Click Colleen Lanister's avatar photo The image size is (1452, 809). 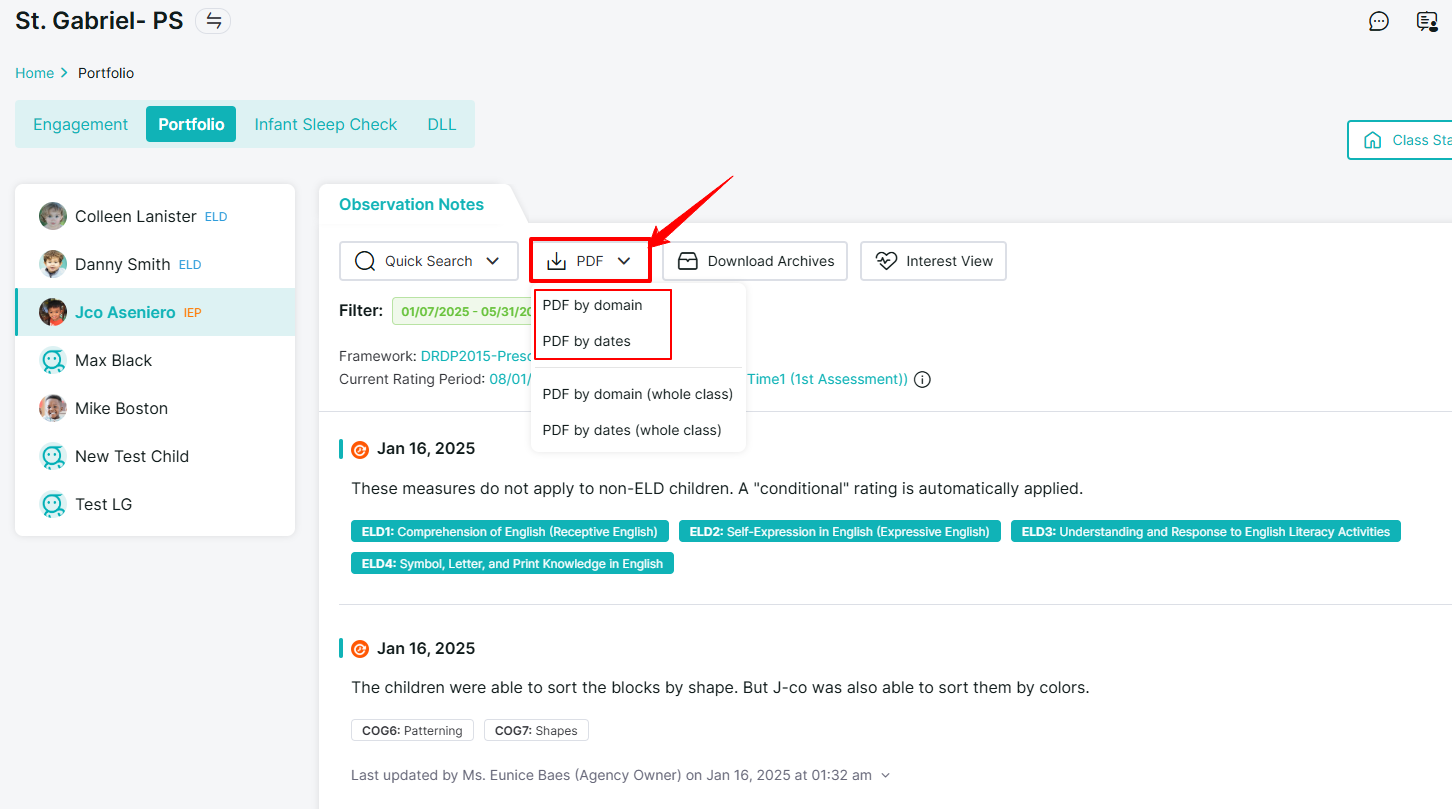[53, 216]
